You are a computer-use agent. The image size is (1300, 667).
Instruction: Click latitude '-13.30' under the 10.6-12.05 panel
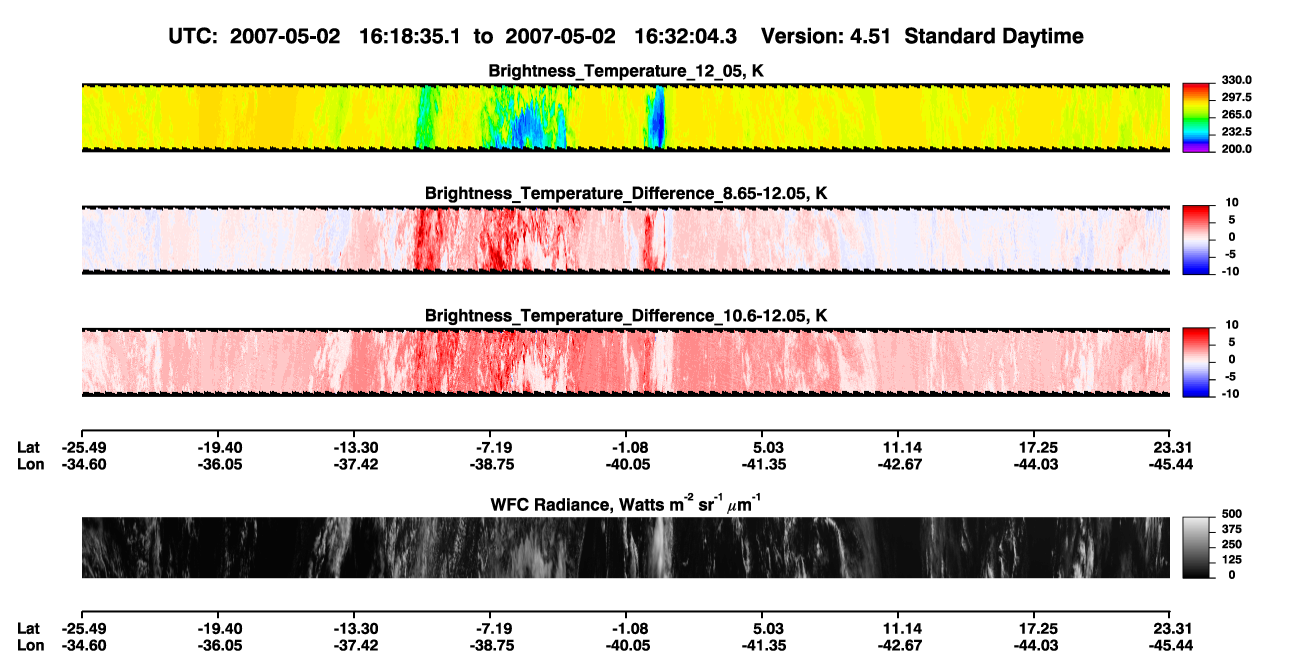tap(358, 447)
